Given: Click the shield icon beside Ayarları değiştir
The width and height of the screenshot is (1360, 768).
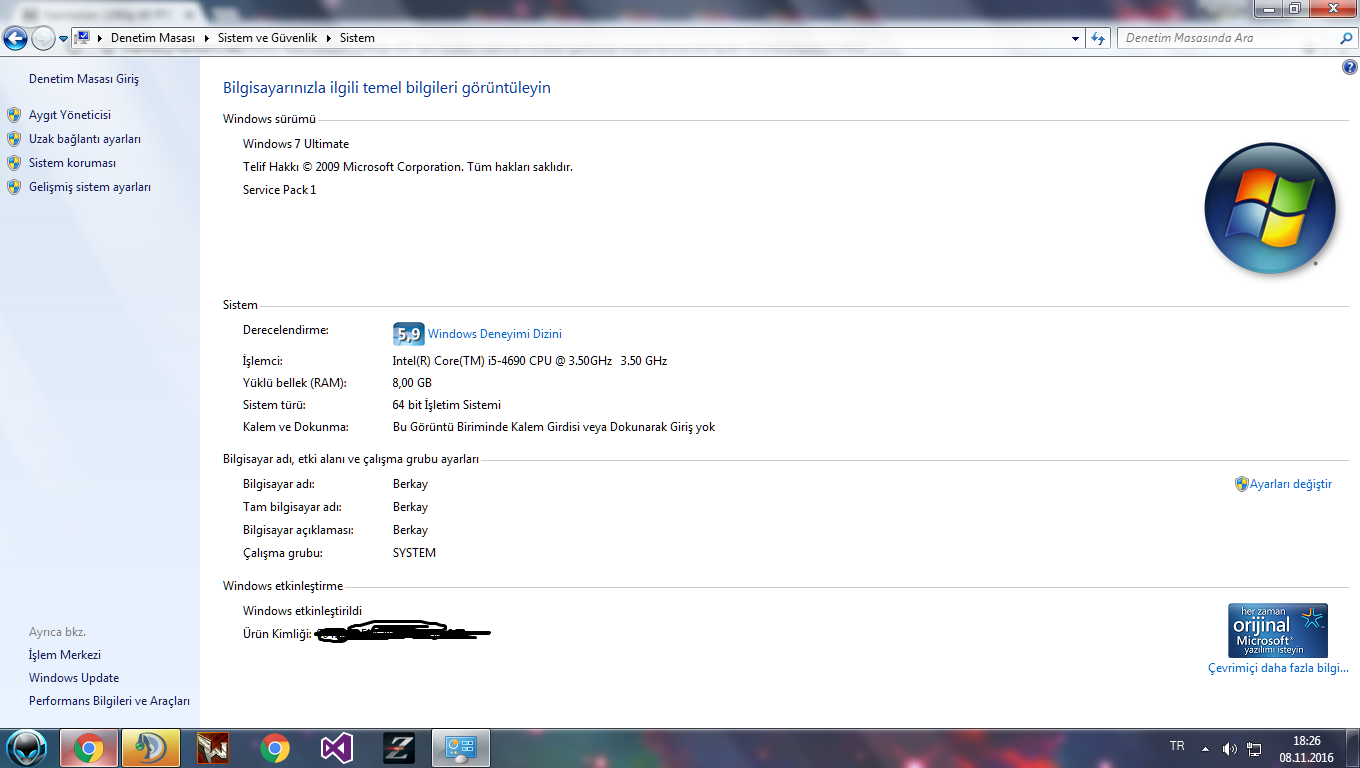Looking at the screenshot, I should [x=1242, y=484].
